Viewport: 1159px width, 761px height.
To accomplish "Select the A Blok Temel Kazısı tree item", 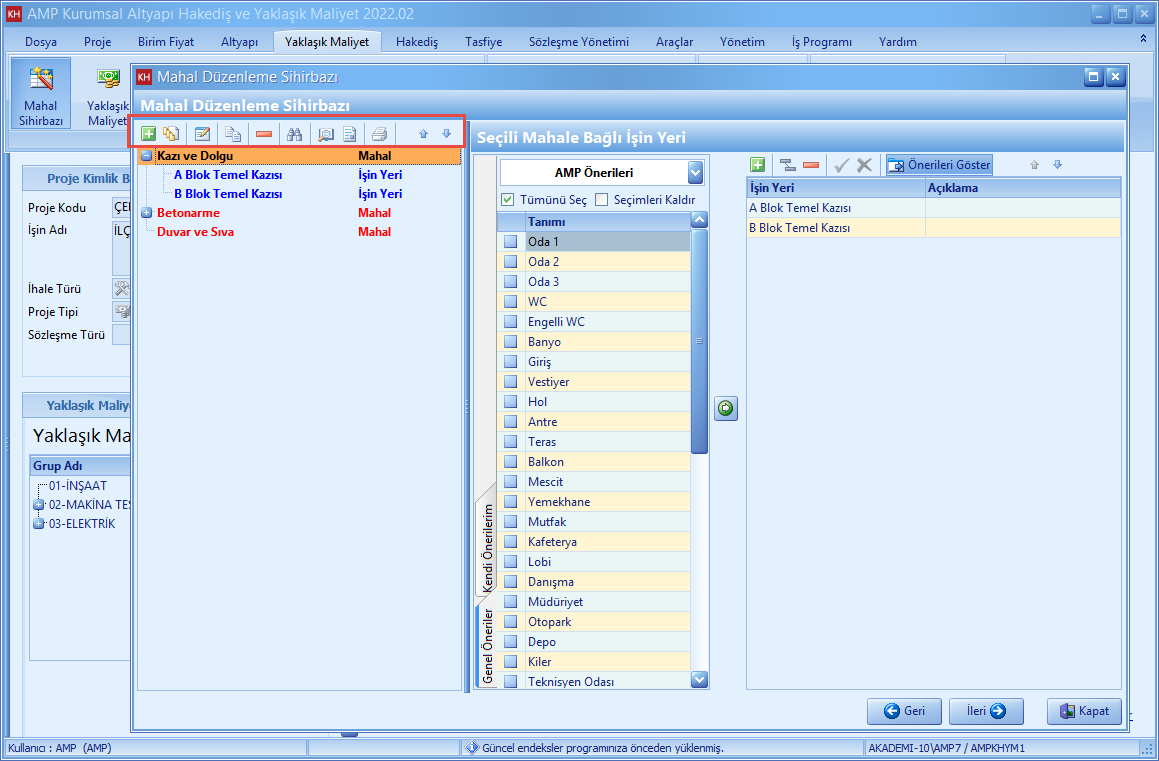I will [x=227, y=175].
